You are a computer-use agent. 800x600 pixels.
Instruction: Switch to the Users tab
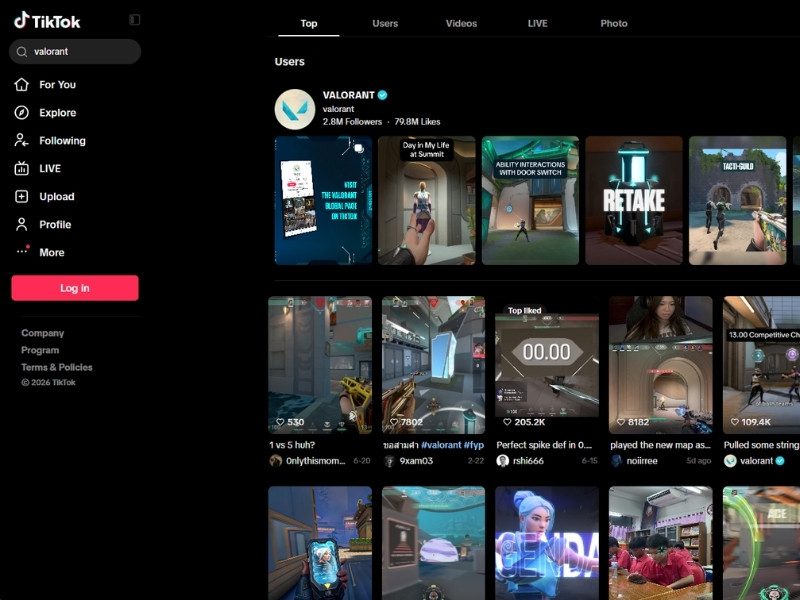pyautogui.click(x=385, y=23)
